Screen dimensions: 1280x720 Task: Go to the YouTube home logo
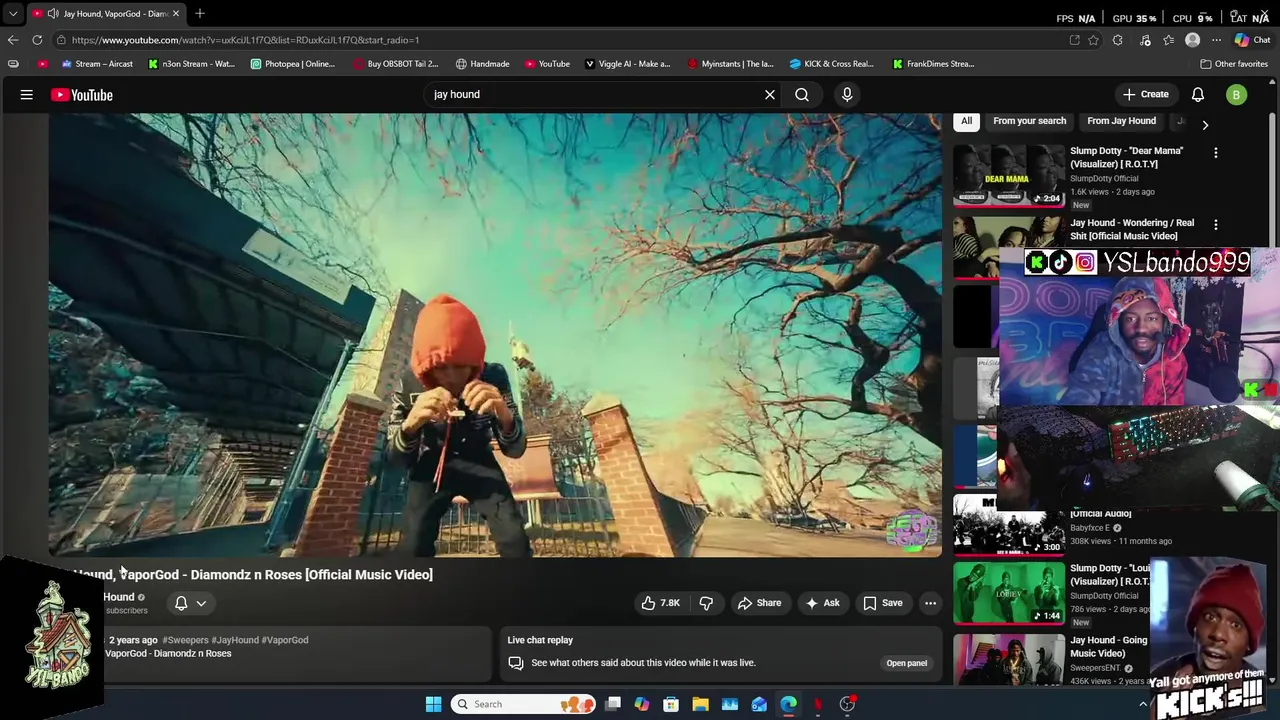pos(82,95)
